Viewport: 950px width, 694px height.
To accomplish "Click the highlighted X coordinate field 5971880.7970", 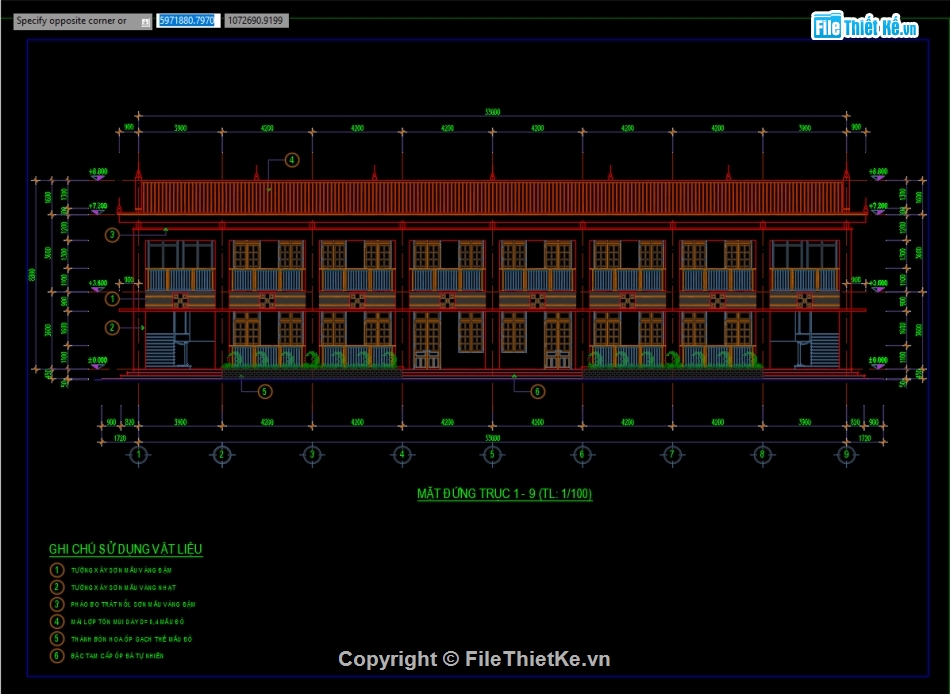I will coord(187,20).
